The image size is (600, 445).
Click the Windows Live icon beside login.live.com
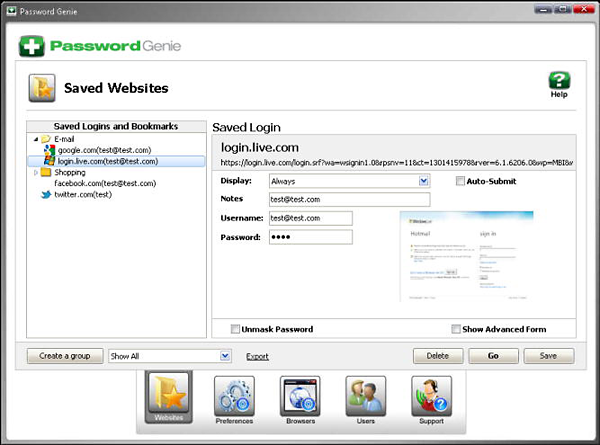pos(49,161)
